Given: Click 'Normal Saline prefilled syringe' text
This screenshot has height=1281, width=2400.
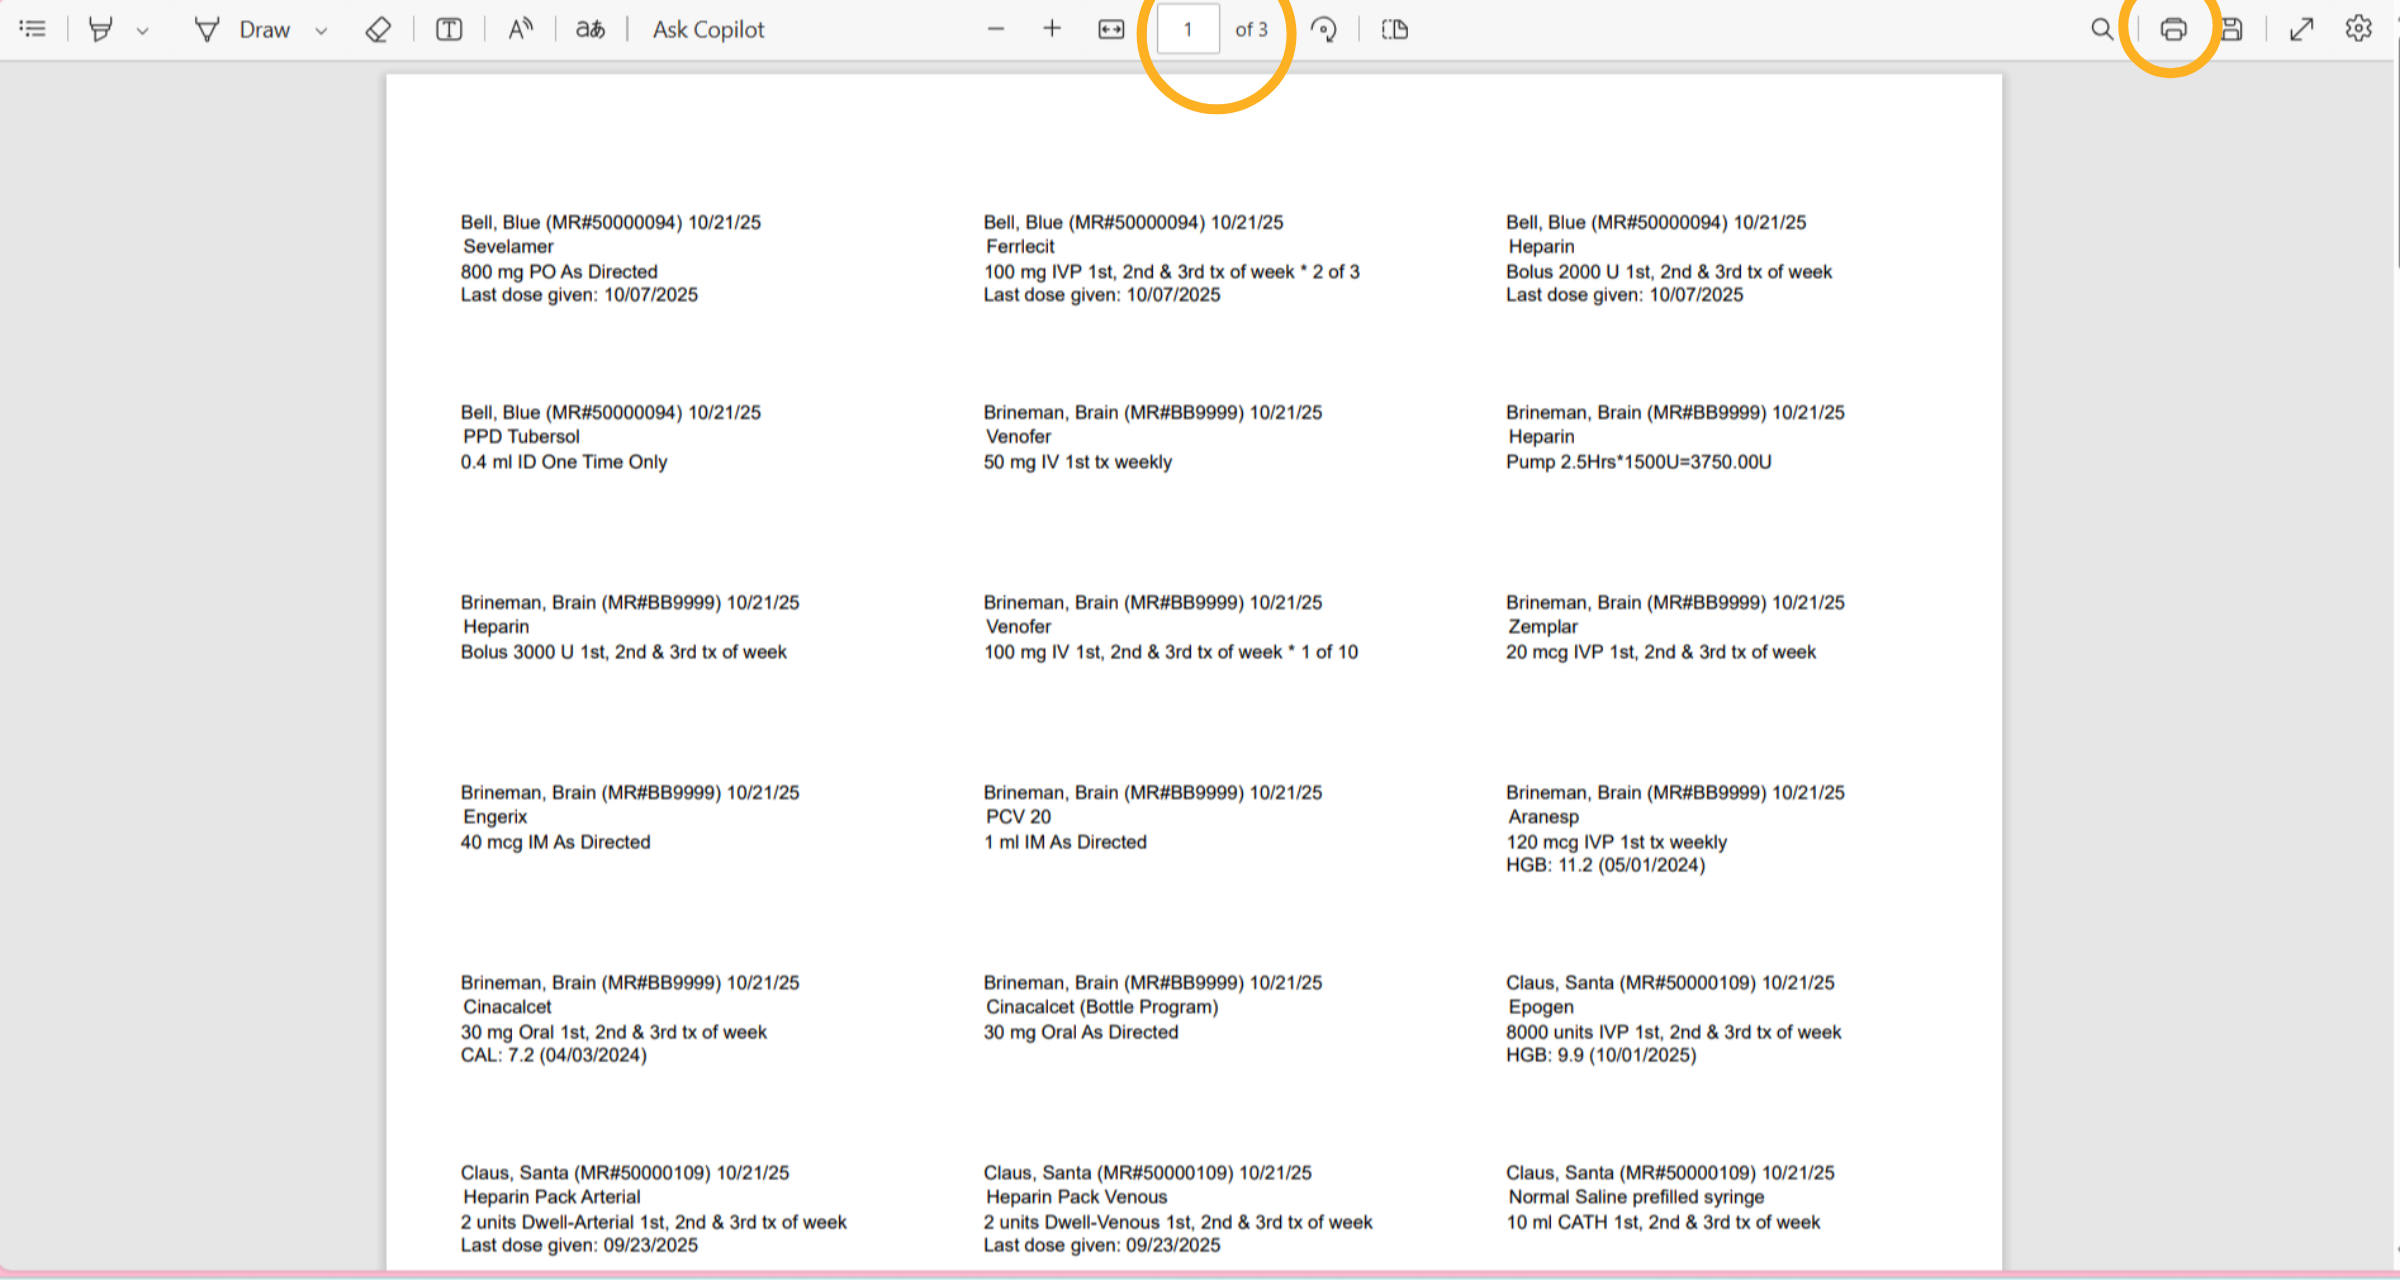Looking at the screenshot, I should tap(1636, 1196).
